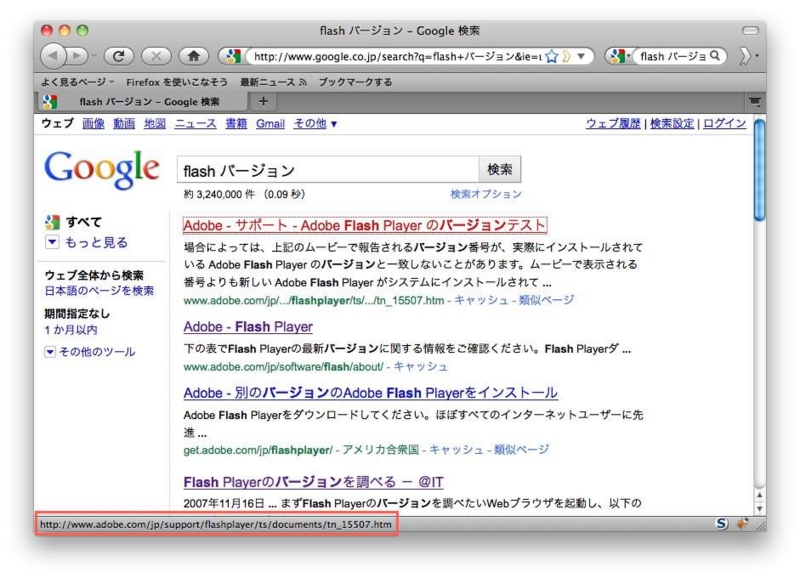Show more toolbar items with chevron button
This screenshot has width=800, height=578.
[748, 56]
